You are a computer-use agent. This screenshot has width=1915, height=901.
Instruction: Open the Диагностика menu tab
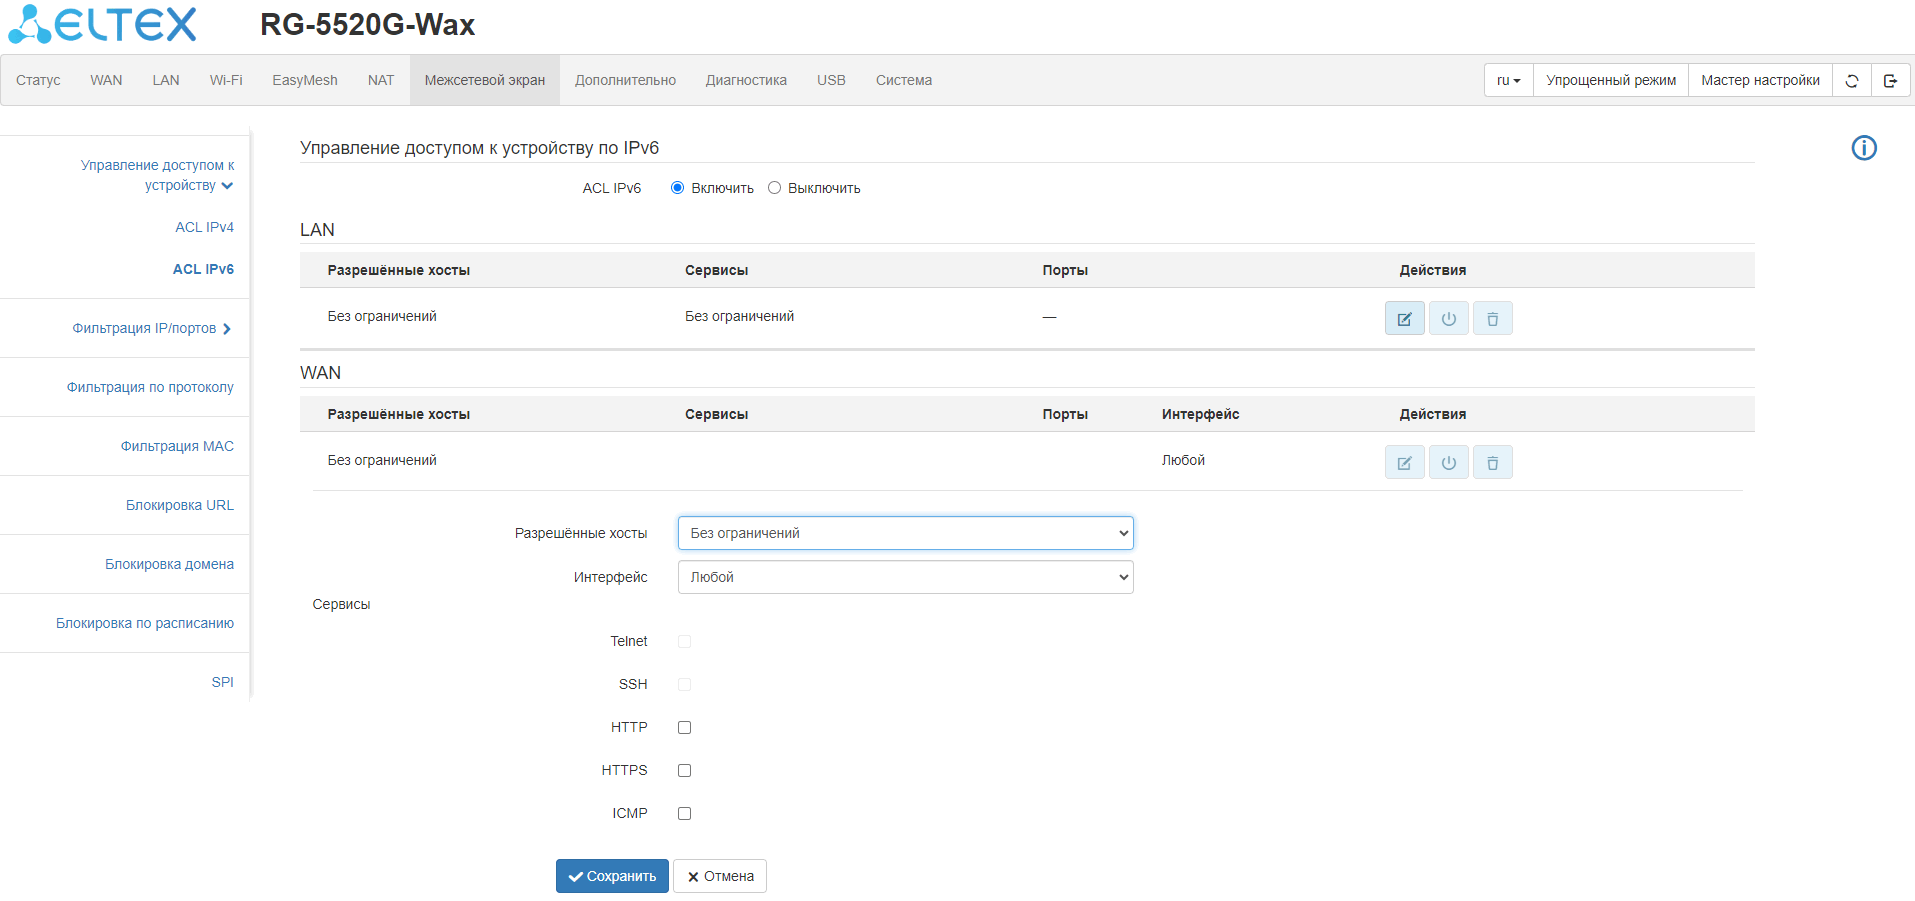(x=746, y=81)
